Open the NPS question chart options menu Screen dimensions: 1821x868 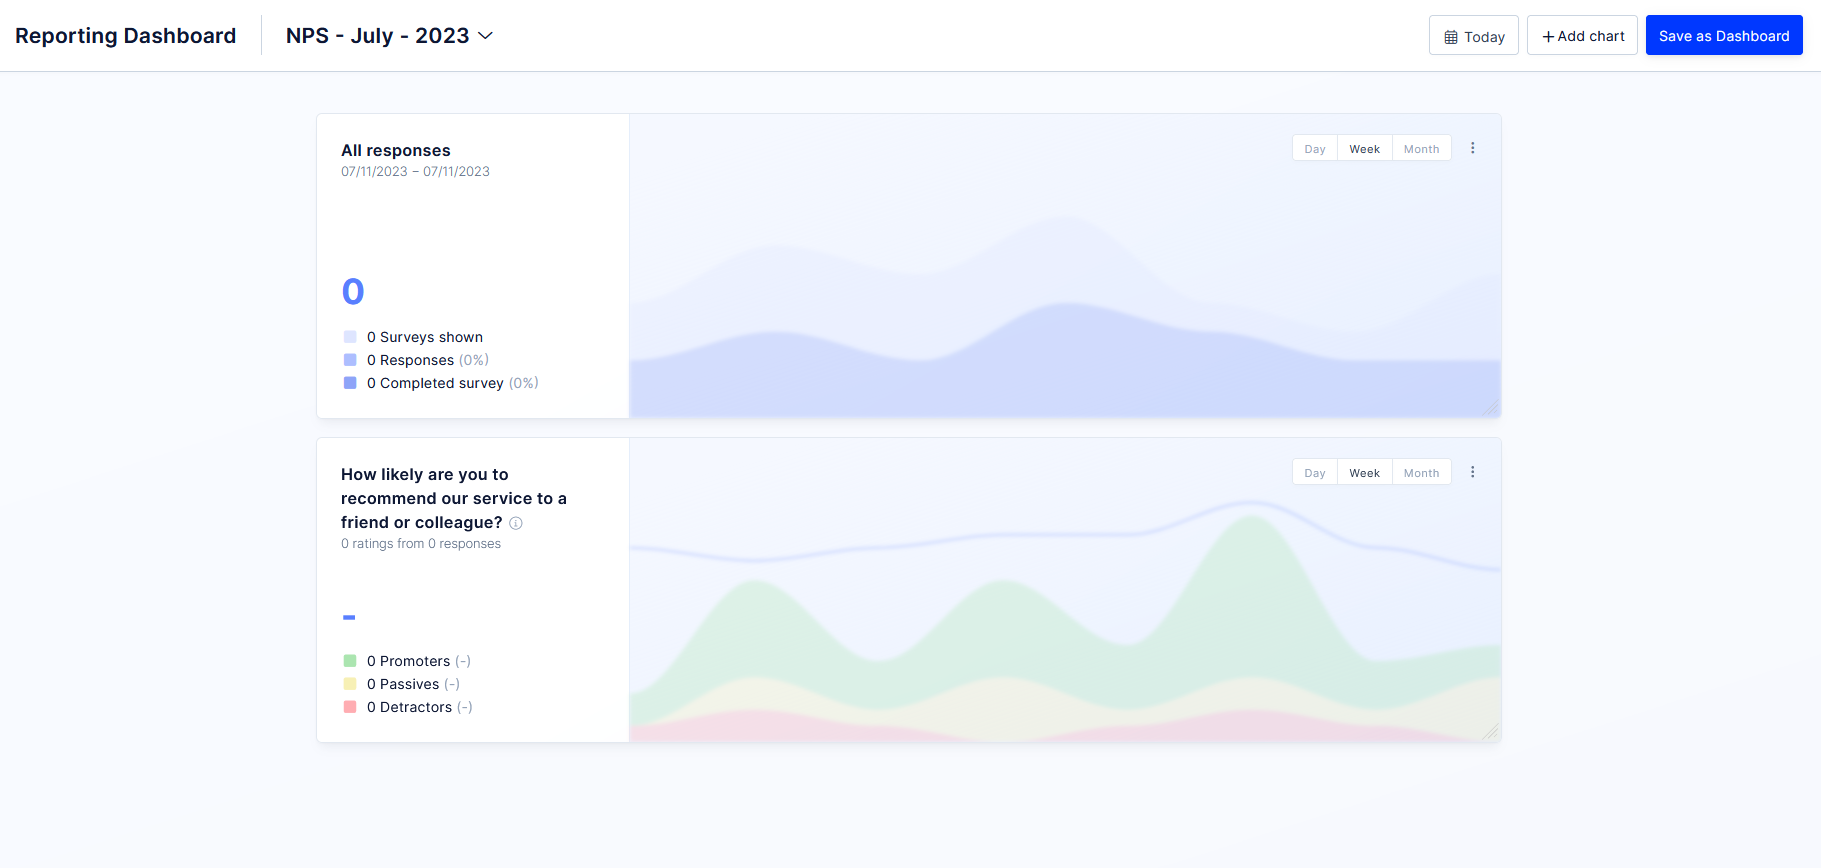(1472, 472)
